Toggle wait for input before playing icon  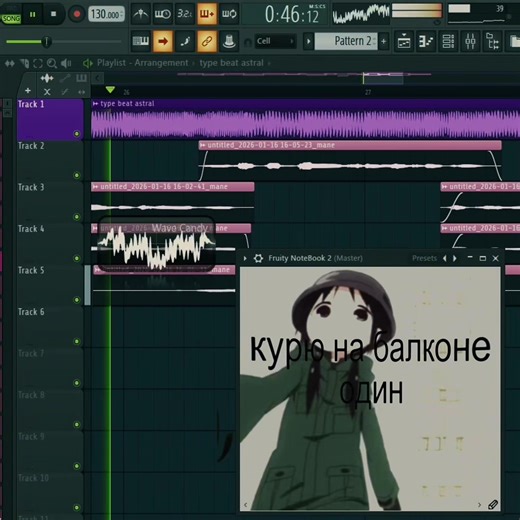point(163,14)
